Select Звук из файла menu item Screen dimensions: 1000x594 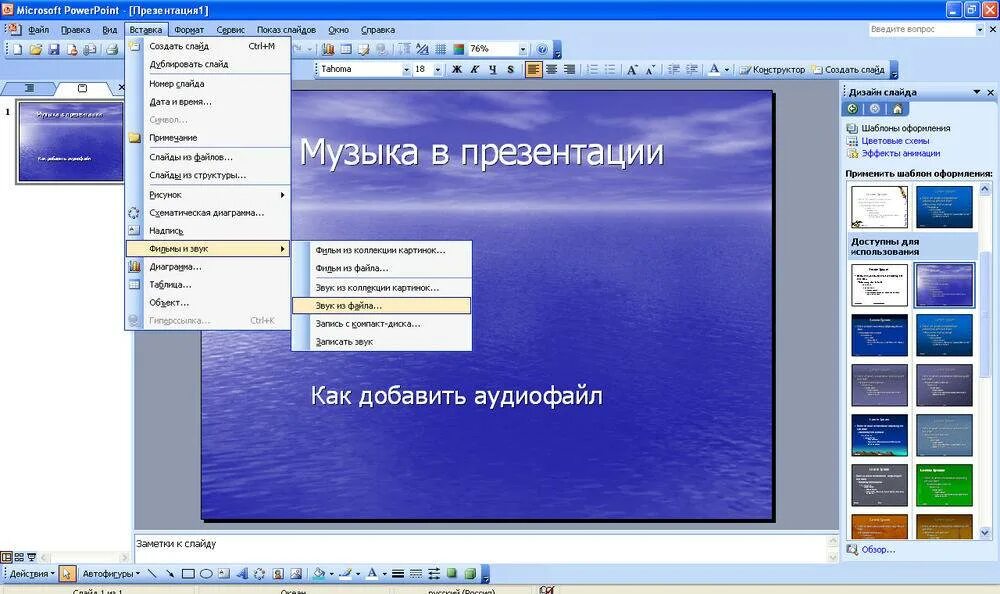pos(381,306)
